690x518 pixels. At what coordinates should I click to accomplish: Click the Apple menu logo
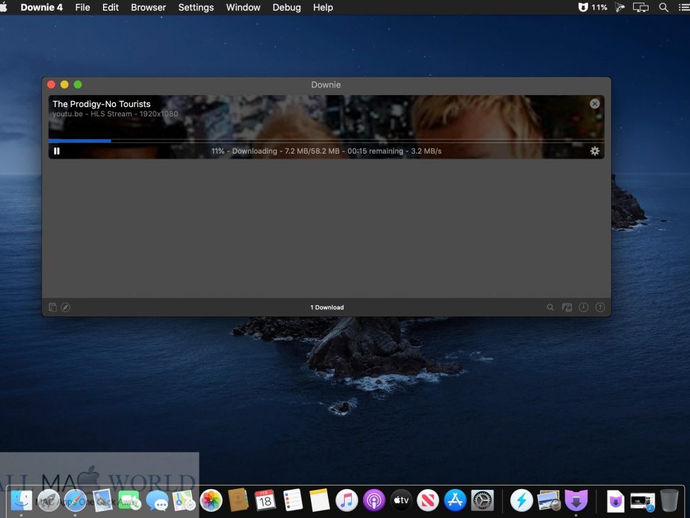(x=4, y=7)
